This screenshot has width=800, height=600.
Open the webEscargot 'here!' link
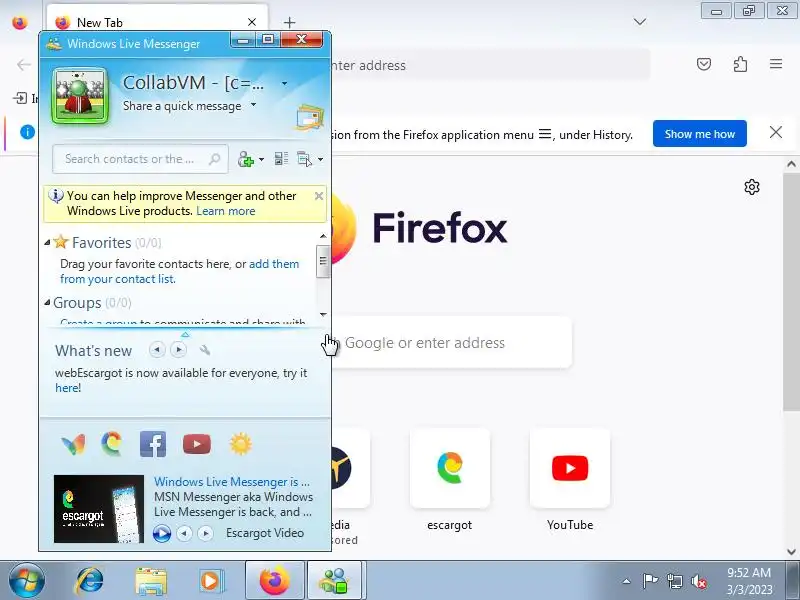(x=68, y=388)
